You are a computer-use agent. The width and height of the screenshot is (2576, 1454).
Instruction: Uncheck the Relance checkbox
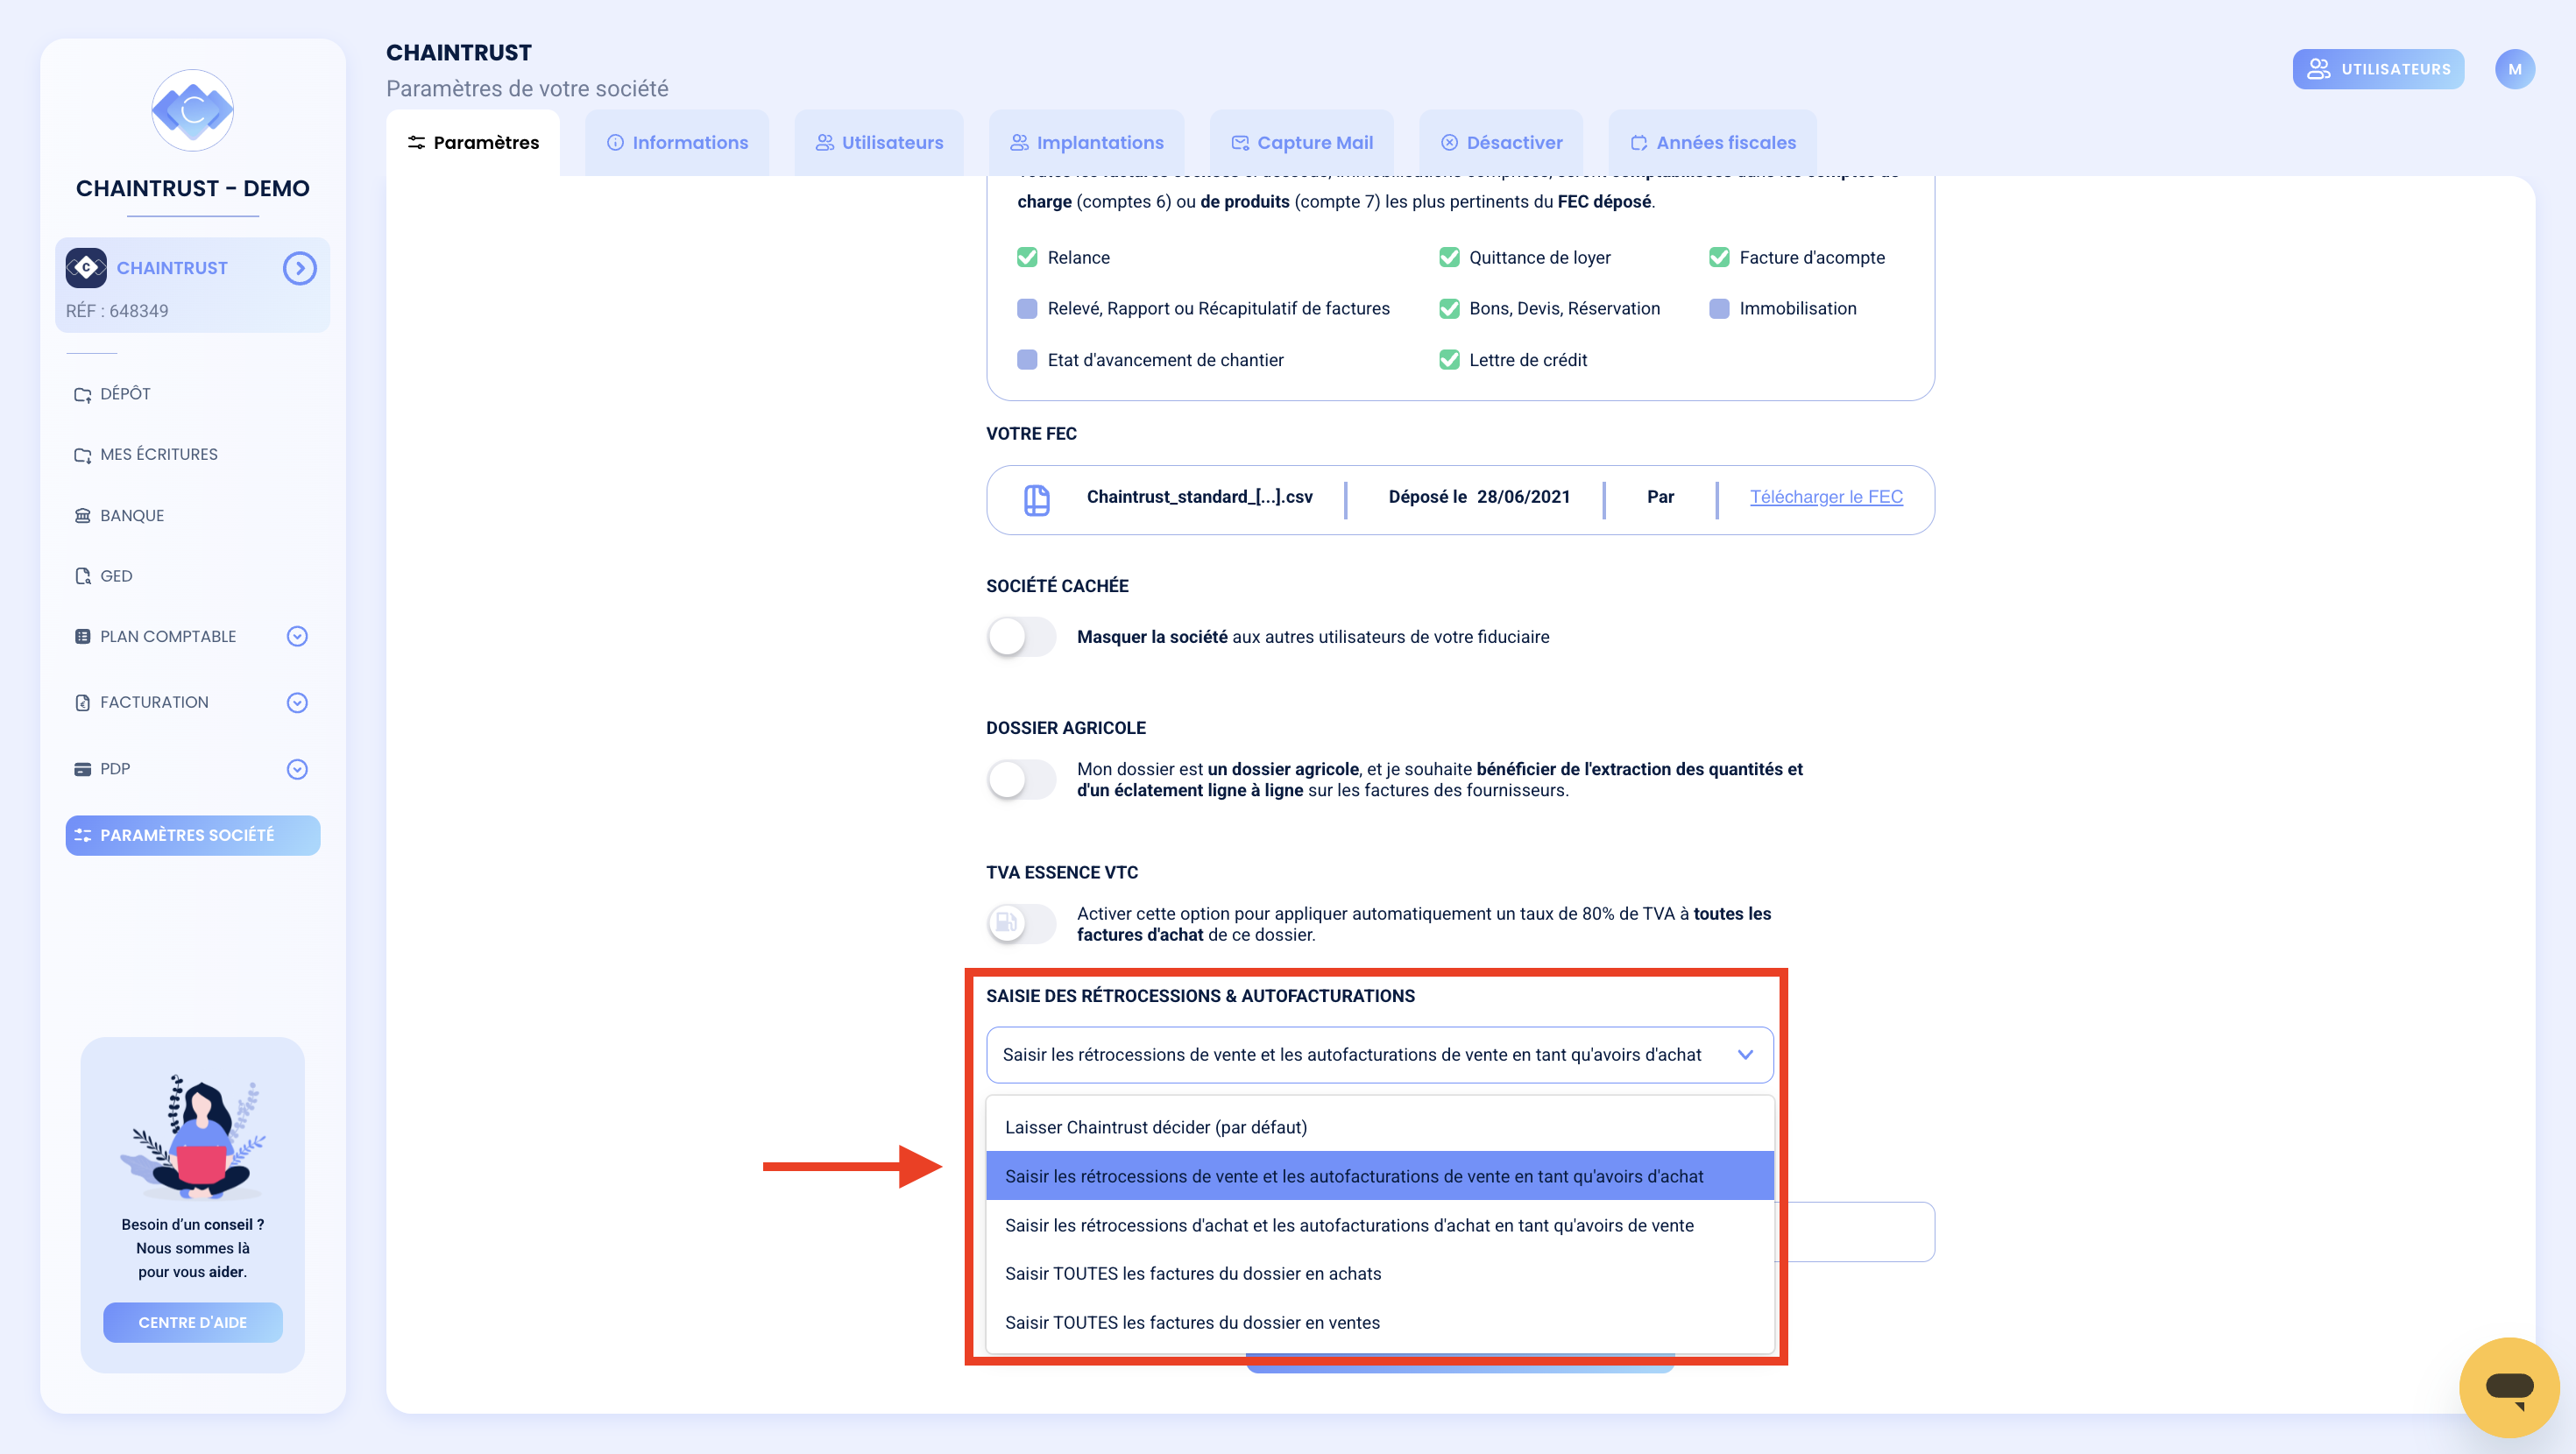pos(1027,257)
